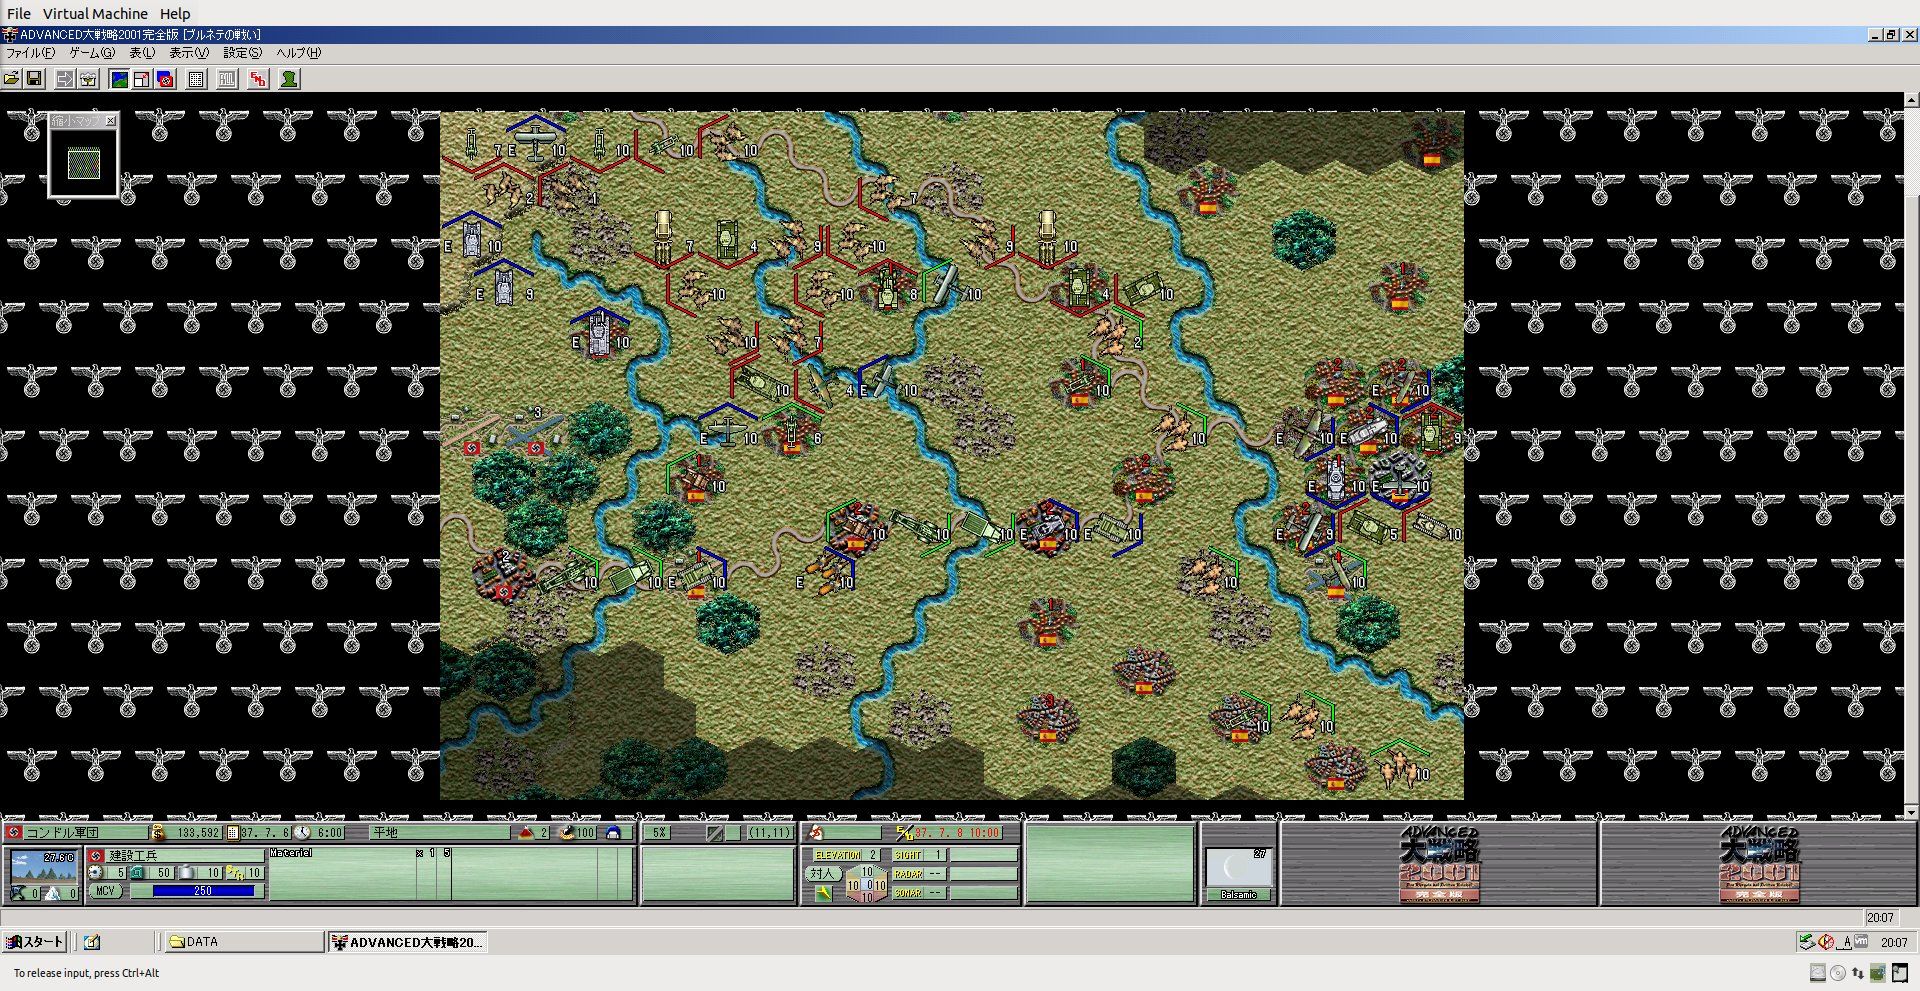Open the 表(L) menu
Image resolution: width=1920 pixels, height=991 pixels.
(x=142, y=53)
